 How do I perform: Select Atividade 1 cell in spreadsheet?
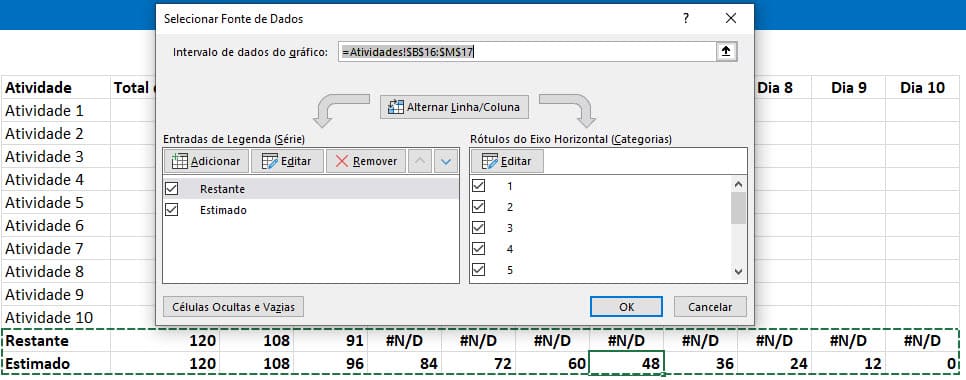55,111
